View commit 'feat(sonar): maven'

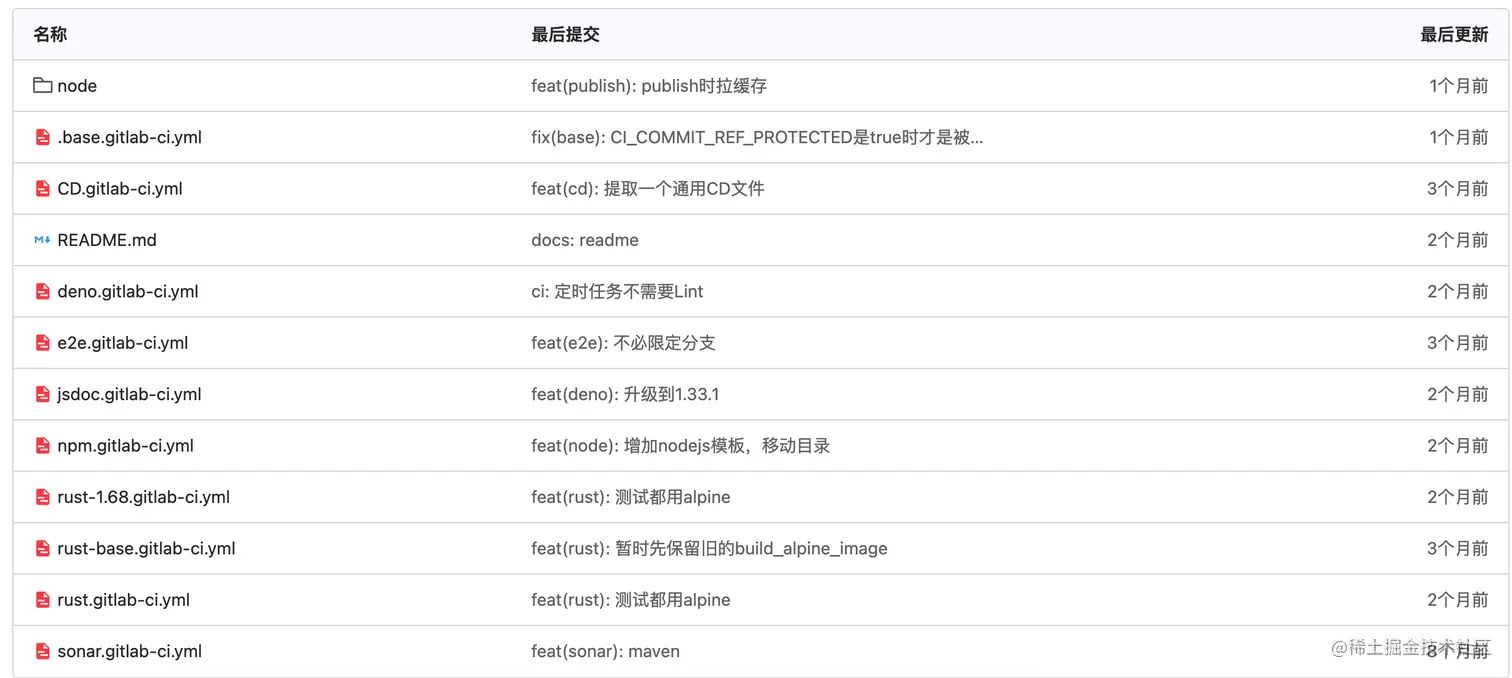(x=605, y=652)
